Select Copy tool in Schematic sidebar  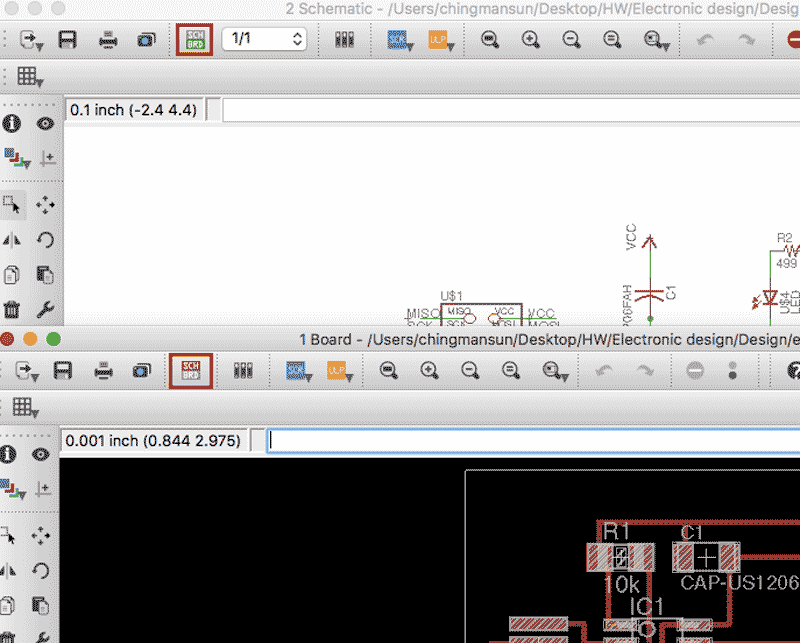12,275
